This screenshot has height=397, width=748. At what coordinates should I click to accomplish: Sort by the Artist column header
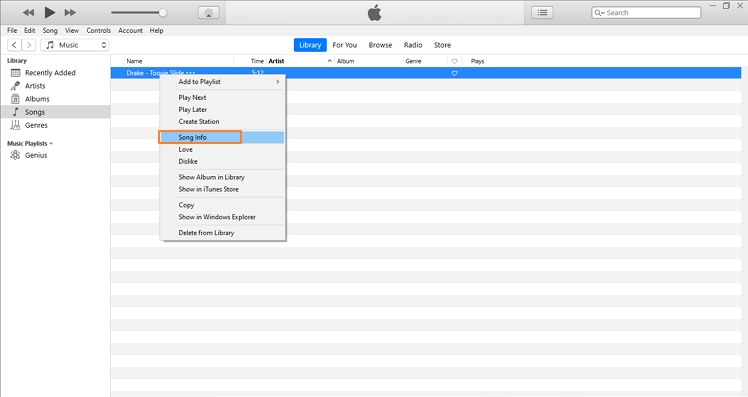pos(300,61)
